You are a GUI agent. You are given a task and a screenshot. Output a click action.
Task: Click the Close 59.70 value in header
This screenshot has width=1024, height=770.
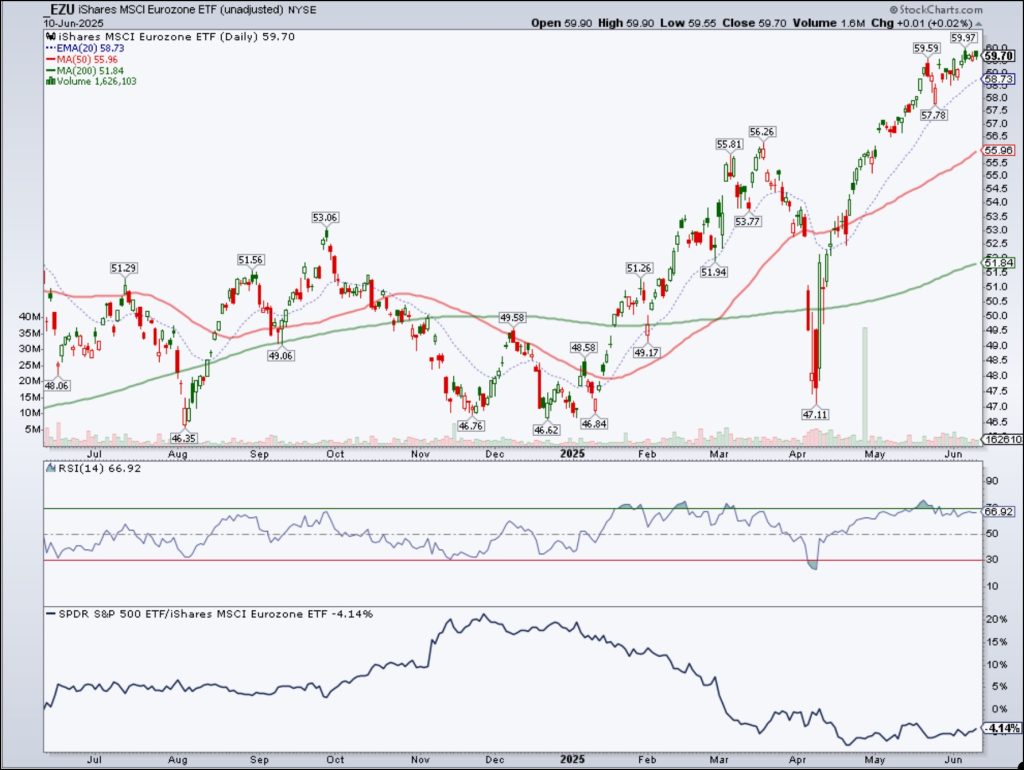pos(754,23)
